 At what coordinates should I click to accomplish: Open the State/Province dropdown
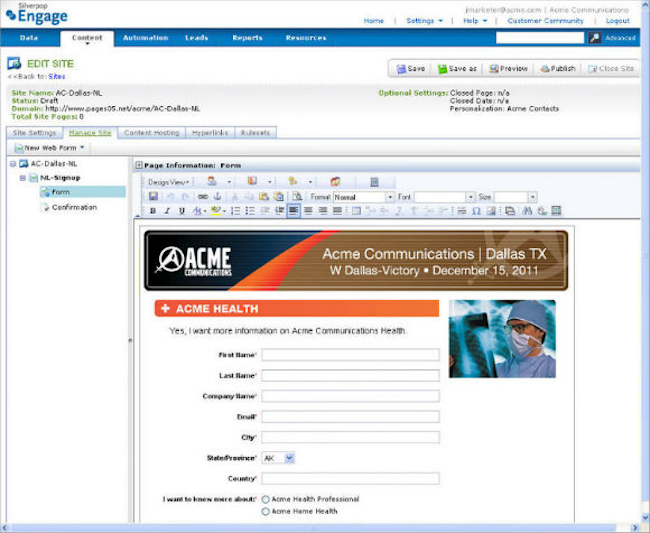pyautogui.click(x=278, y=457)
